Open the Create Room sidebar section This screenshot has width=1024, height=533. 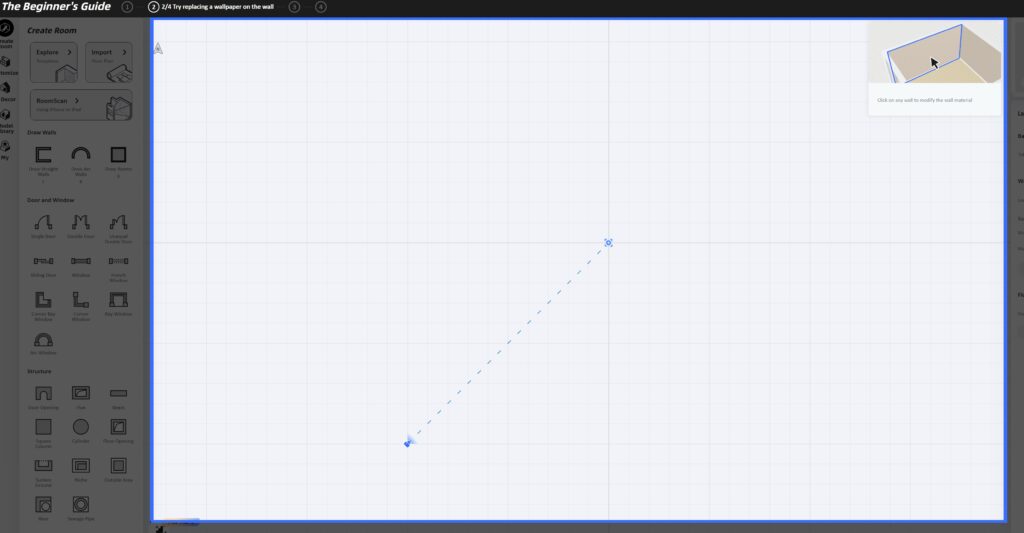tap(7, 33)
